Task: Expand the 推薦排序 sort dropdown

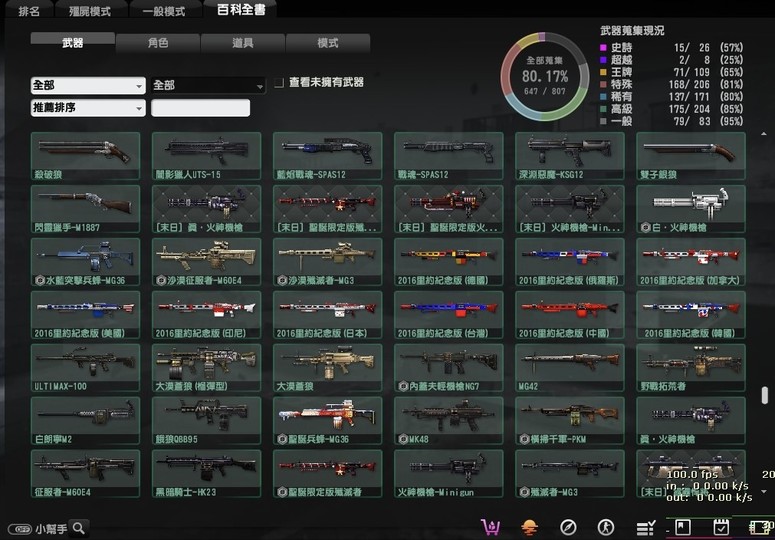Action: [x=88, y=108]
